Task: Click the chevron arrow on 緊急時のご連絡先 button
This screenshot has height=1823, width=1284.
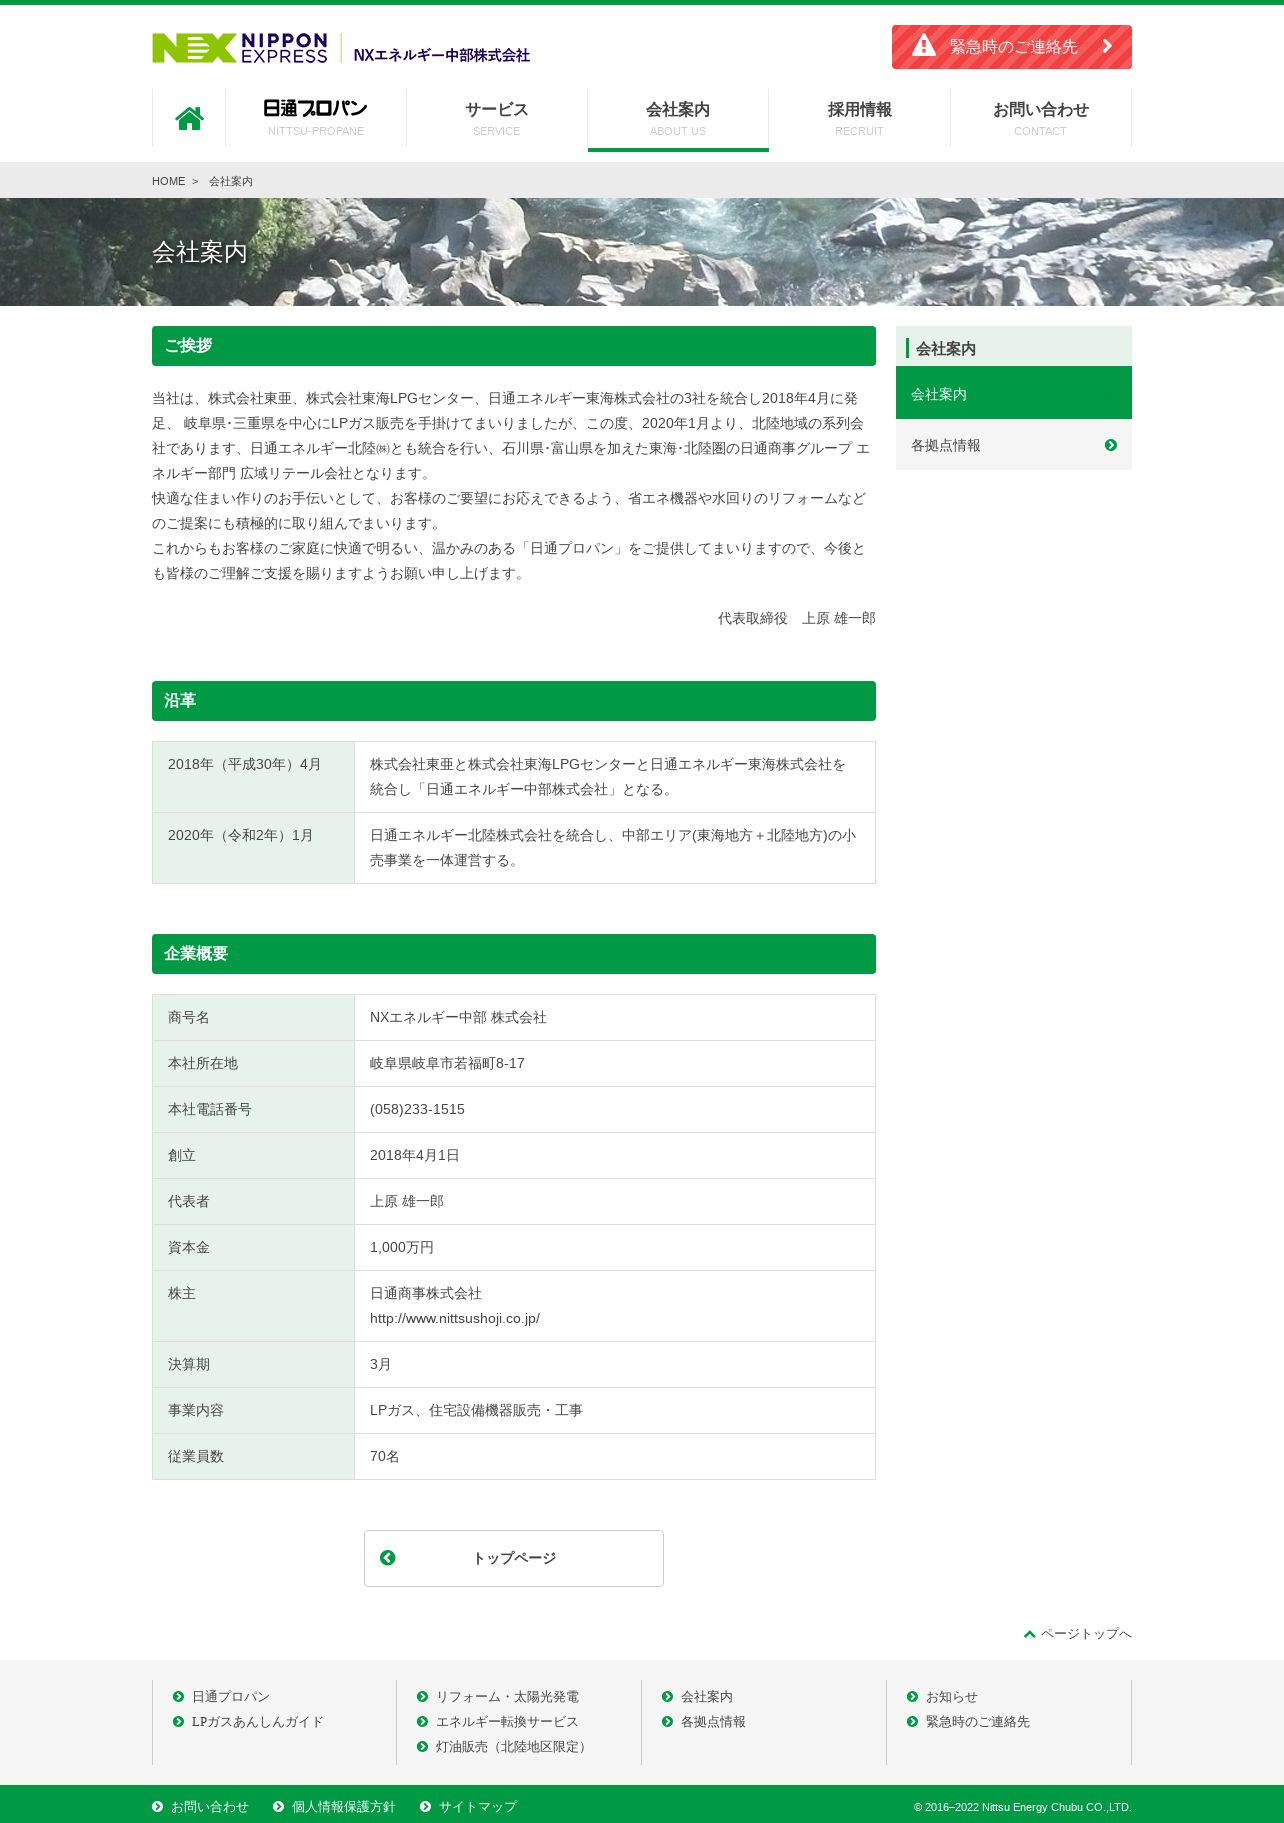Action: pyautogui.click(x=1107, y=46)
